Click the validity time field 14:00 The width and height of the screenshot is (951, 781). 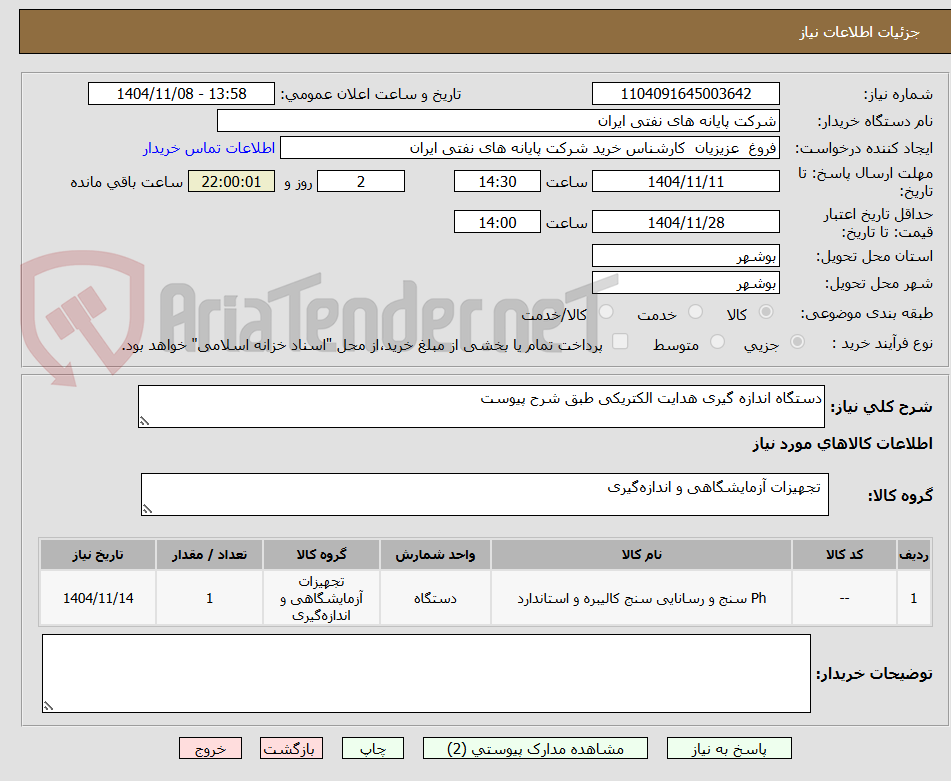click(x=497, y=222)
